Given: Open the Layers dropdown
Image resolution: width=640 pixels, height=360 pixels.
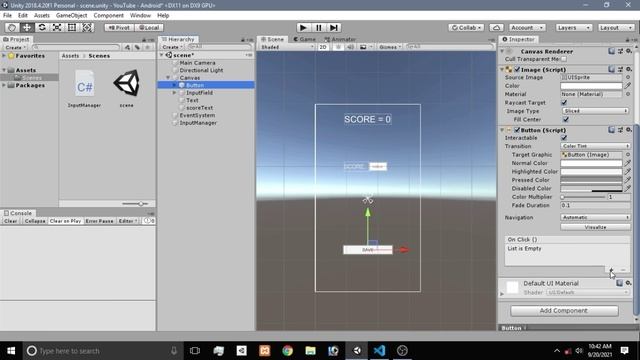Looking at the screenshot, I should (573, 27).
